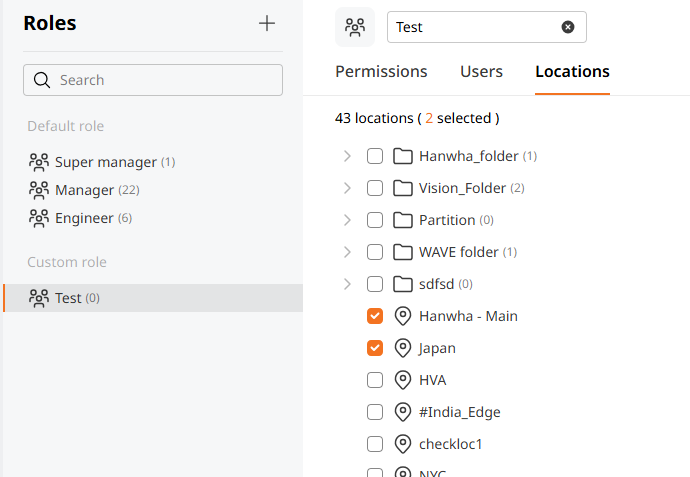This screenshot has height=477, width=690.
Task: Click the plus icon to add role
Action: point(267,24)
